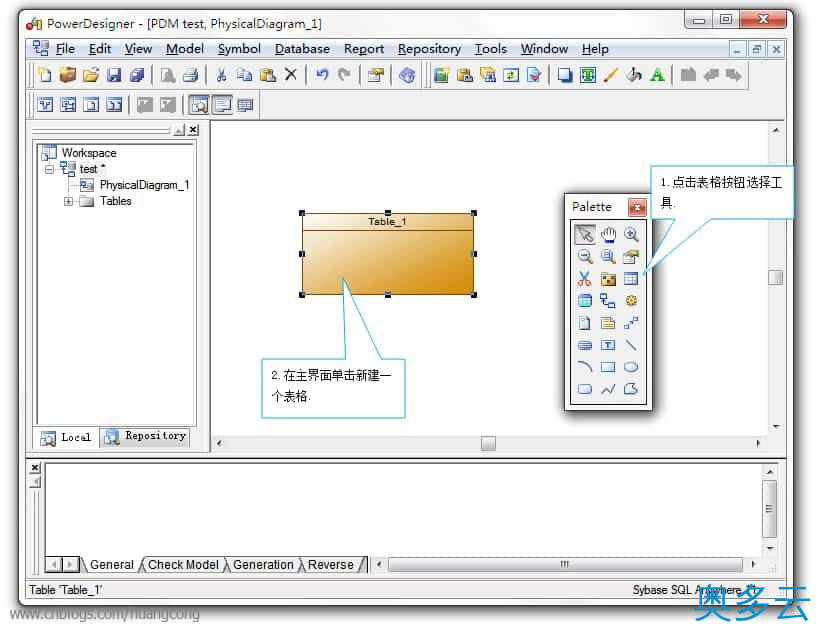The width and height of the screenshot is (821, 632).
Task: Select the scissors Delete tool in Palette
Action: tap(585, 279)
